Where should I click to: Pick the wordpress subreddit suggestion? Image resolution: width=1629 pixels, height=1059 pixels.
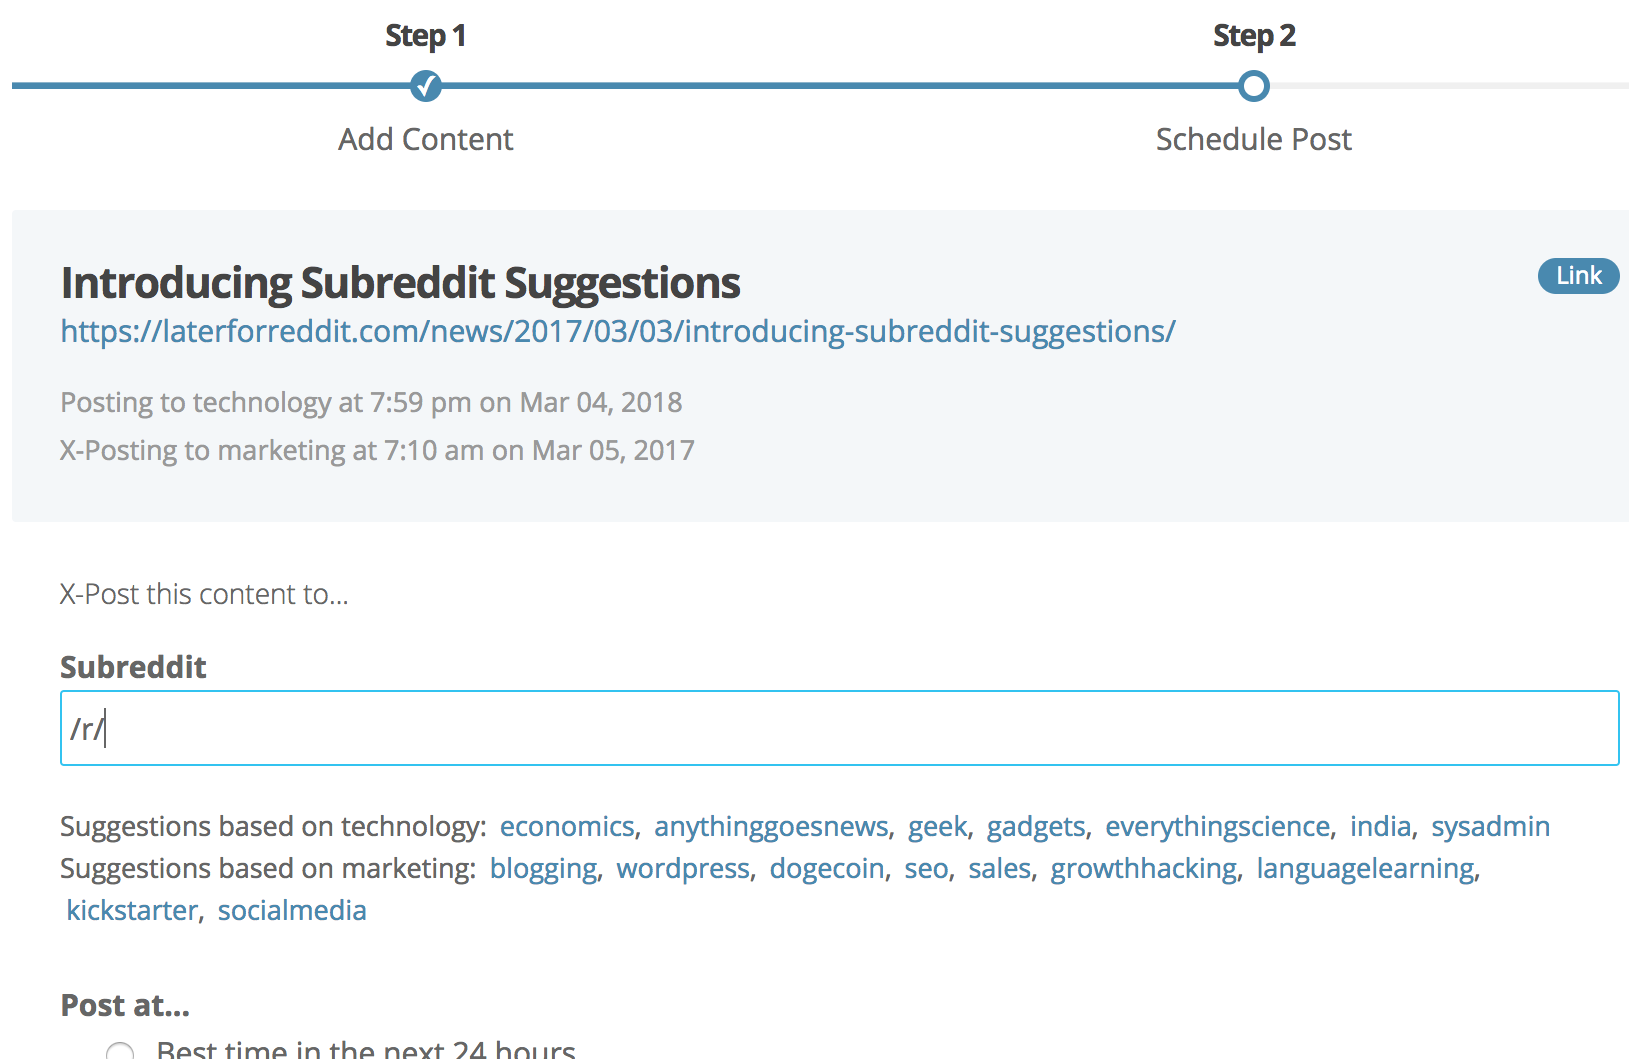pos(683,868)
